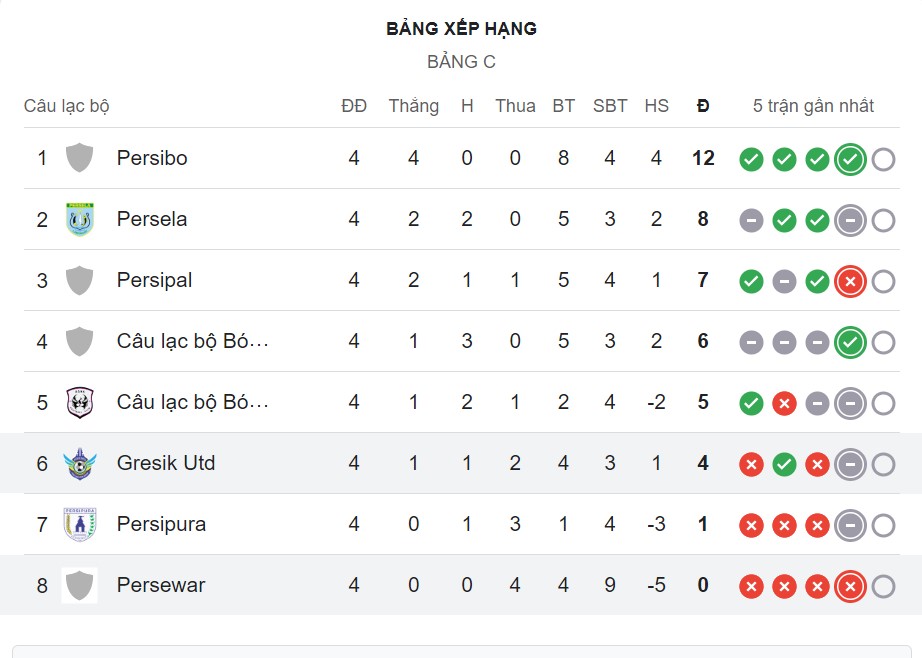Viewport: 922px width, 658px height.
Task: Expand the collapsed panel below the table
Action: (461, 650)
